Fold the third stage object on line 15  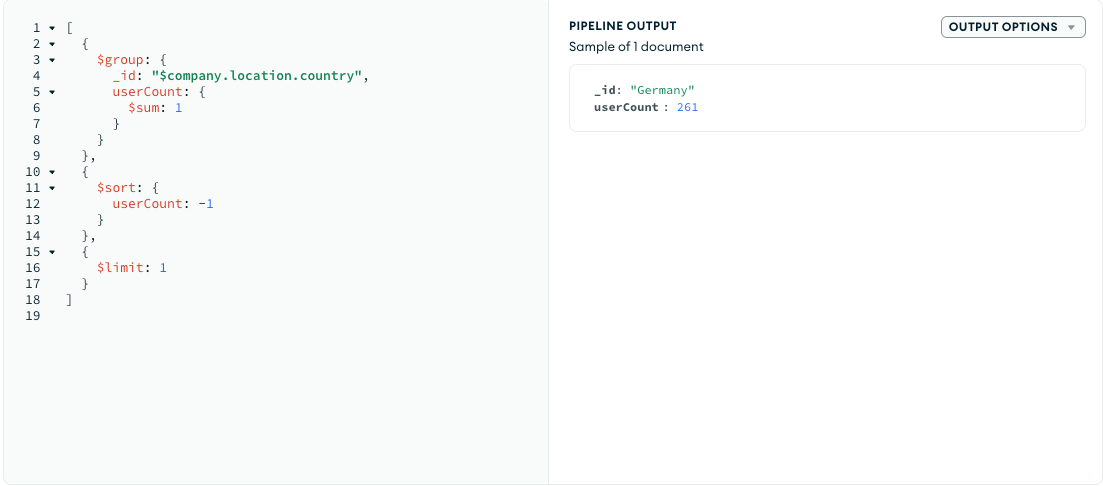click(52, 252)
